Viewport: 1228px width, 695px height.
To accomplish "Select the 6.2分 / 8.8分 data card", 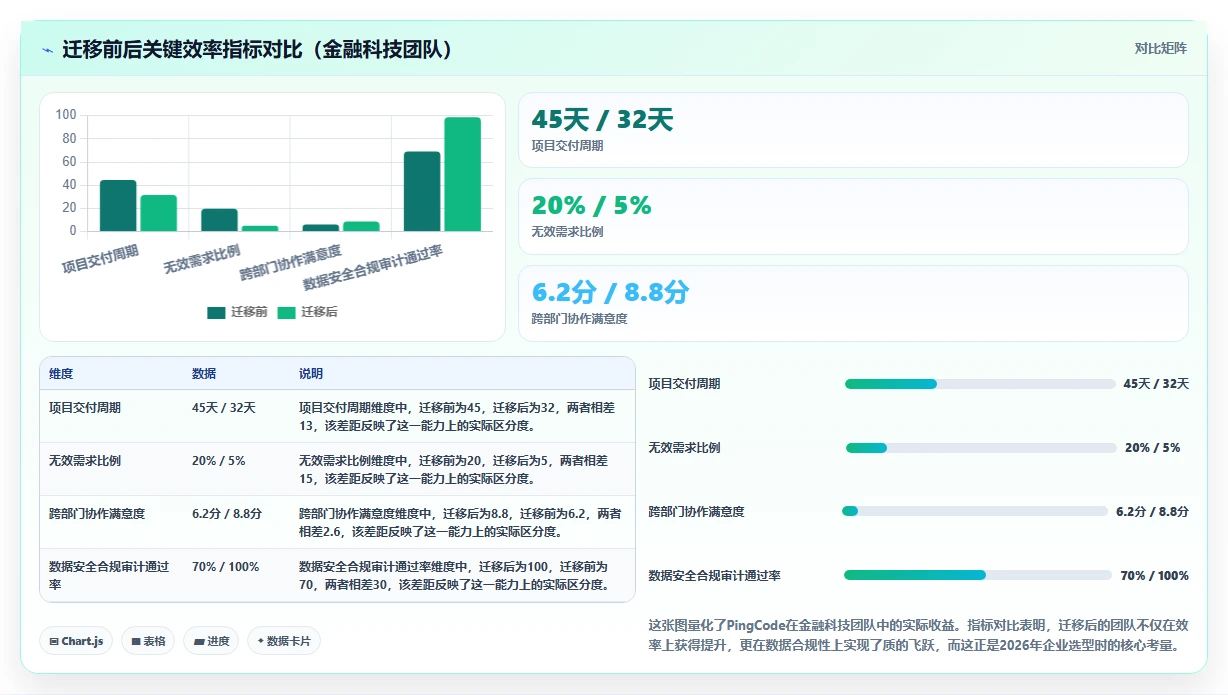I will (x=853, y=303).
